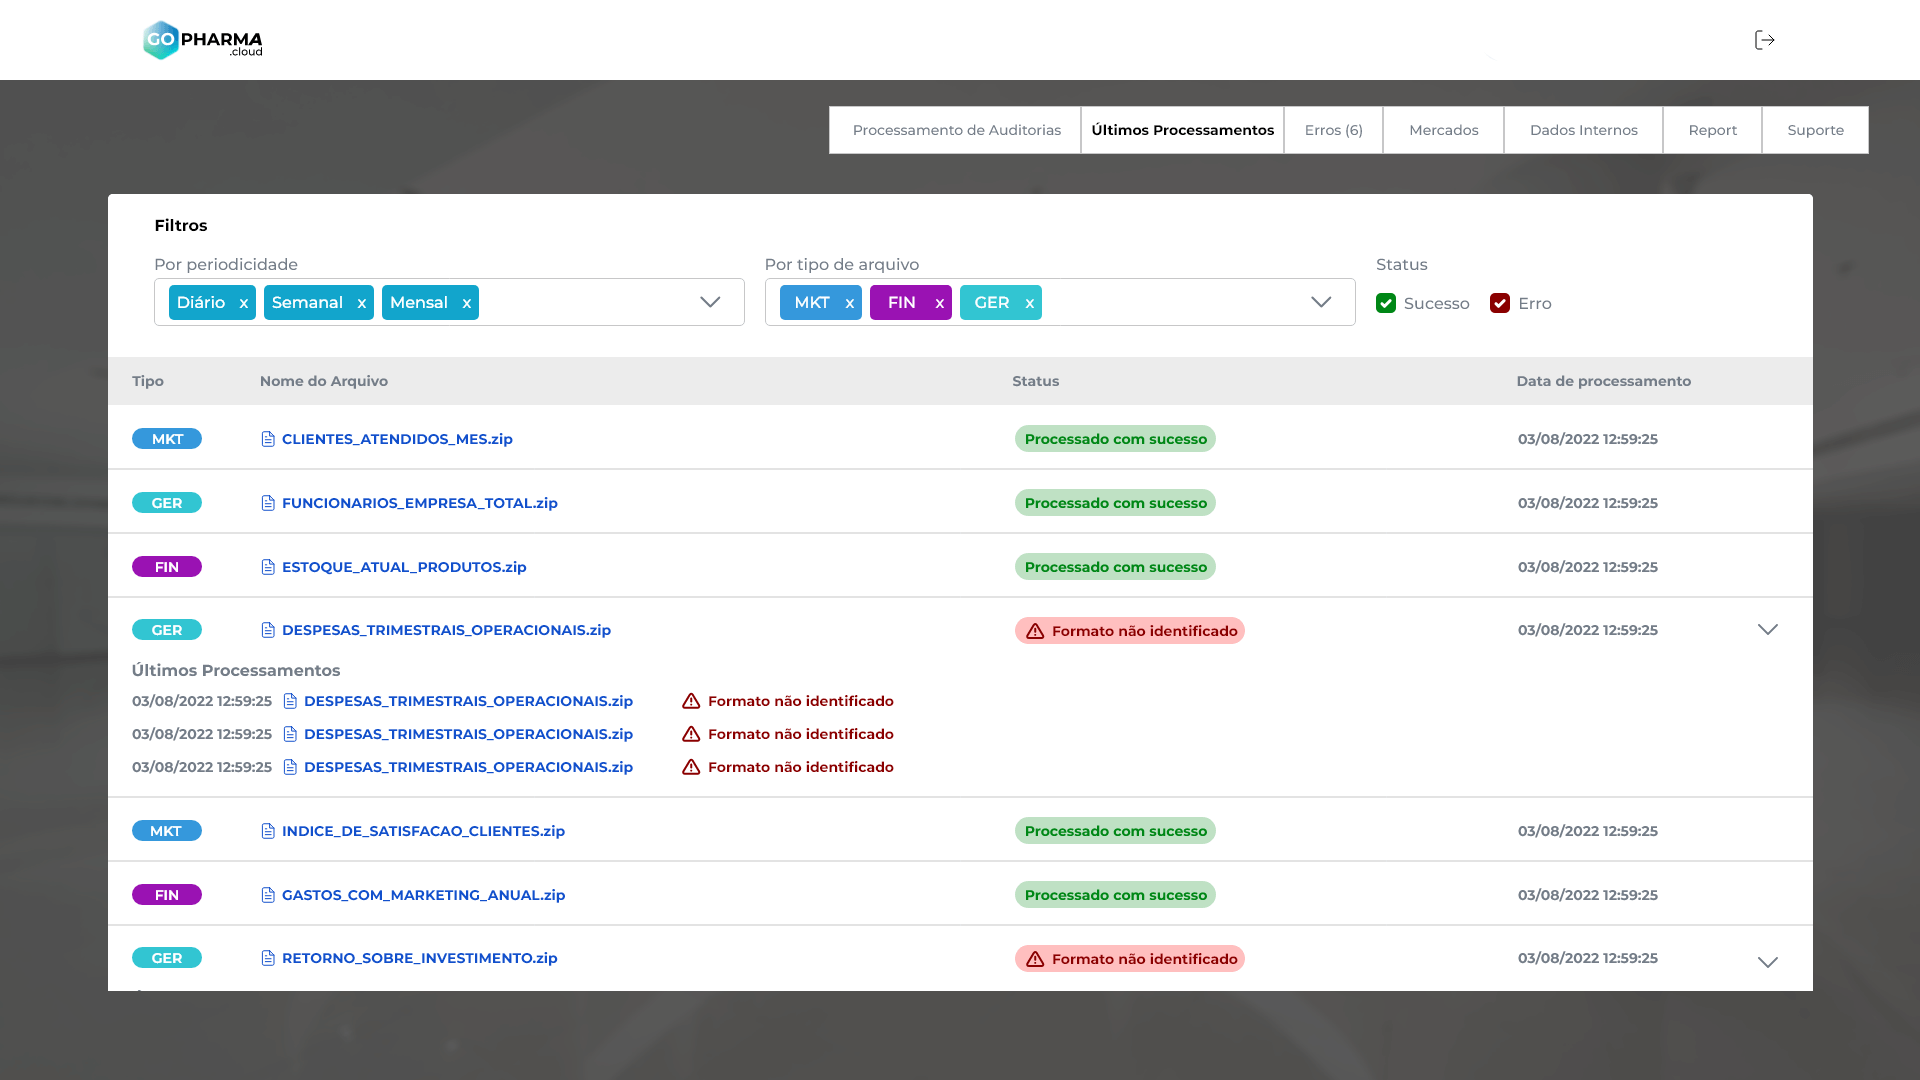
Task: Click the GER tag on FUNCIONARIOS_EMPRESA_TOTAL row
Action: 167,503
